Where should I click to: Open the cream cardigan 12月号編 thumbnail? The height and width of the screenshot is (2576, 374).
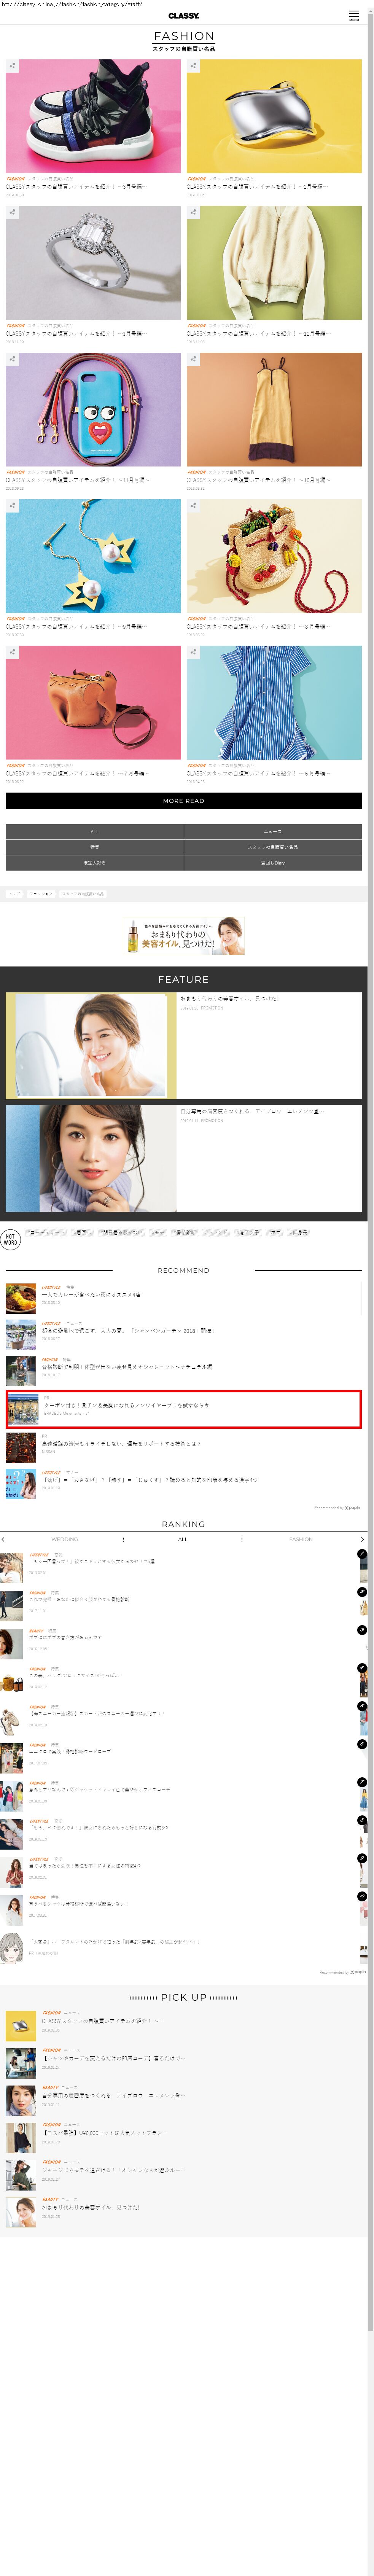tap(274, 263)
